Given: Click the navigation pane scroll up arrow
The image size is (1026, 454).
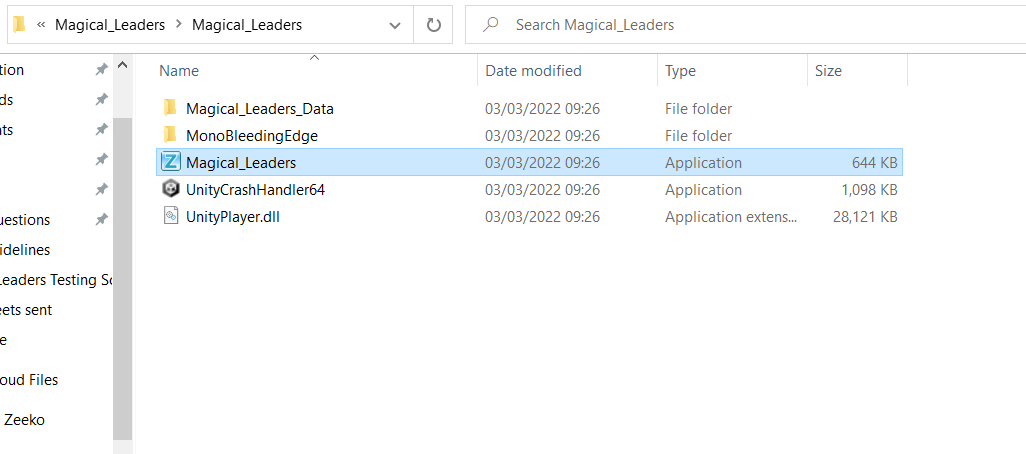Looking at the screenshot, I should coord(122,65).
